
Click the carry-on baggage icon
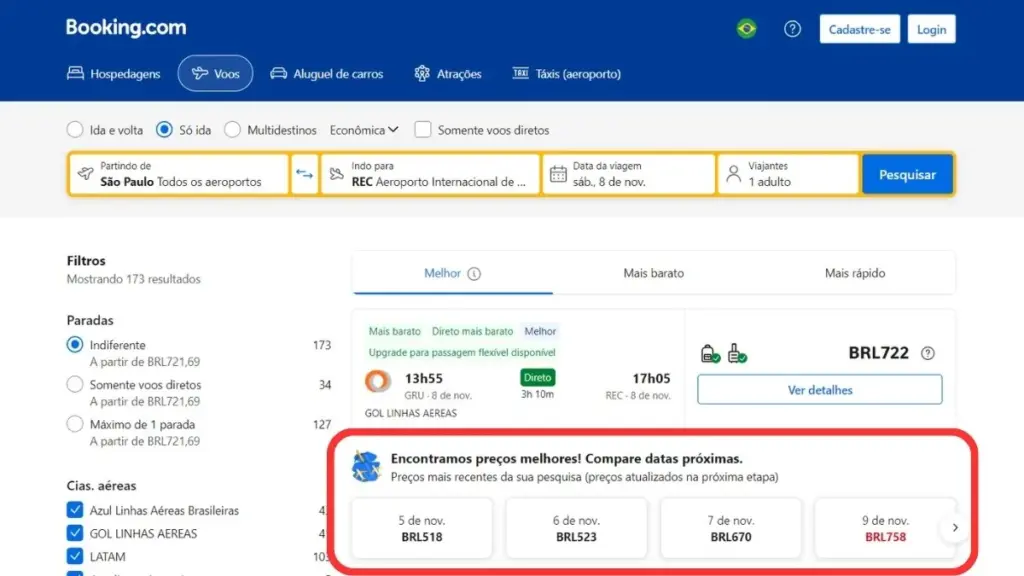point(737,353)
